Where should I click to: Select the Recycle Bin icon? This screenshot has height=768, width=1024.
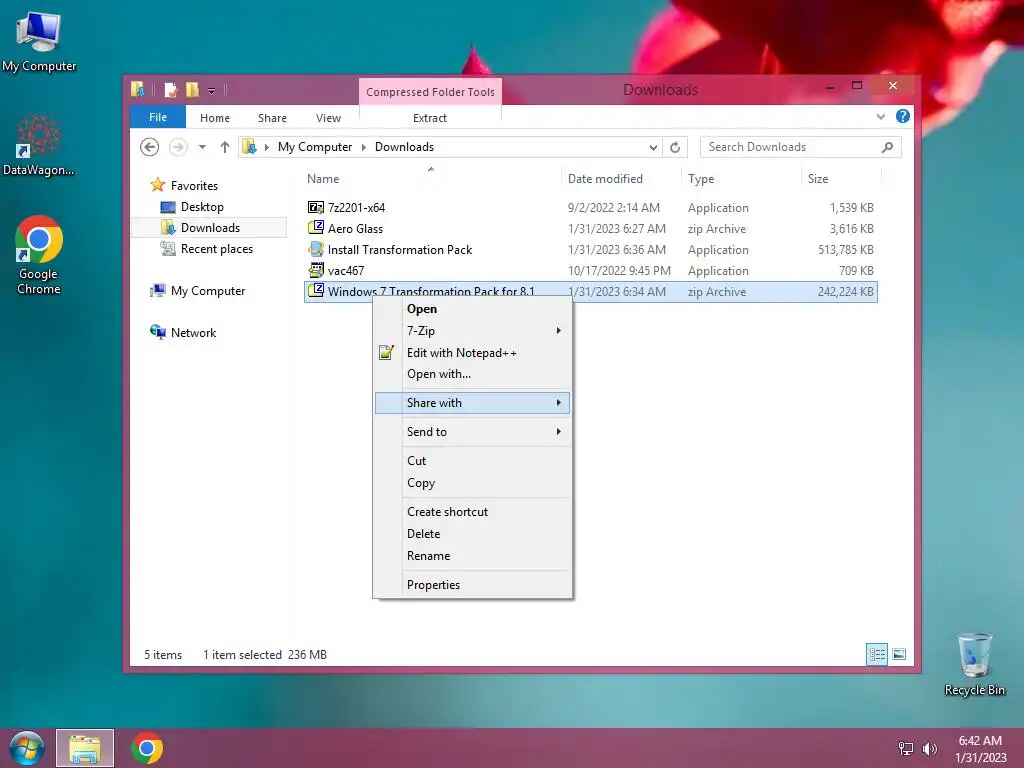click(974, 664)
